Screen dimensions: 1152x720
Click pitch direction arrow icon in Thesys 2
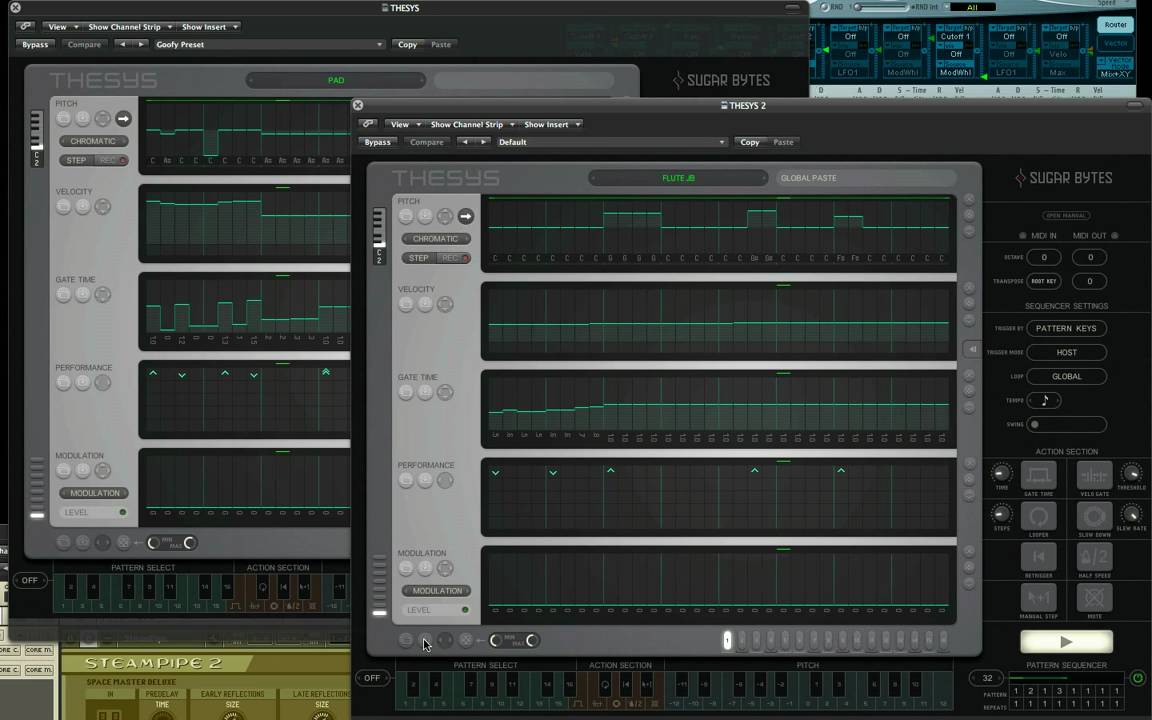(465, 216)
